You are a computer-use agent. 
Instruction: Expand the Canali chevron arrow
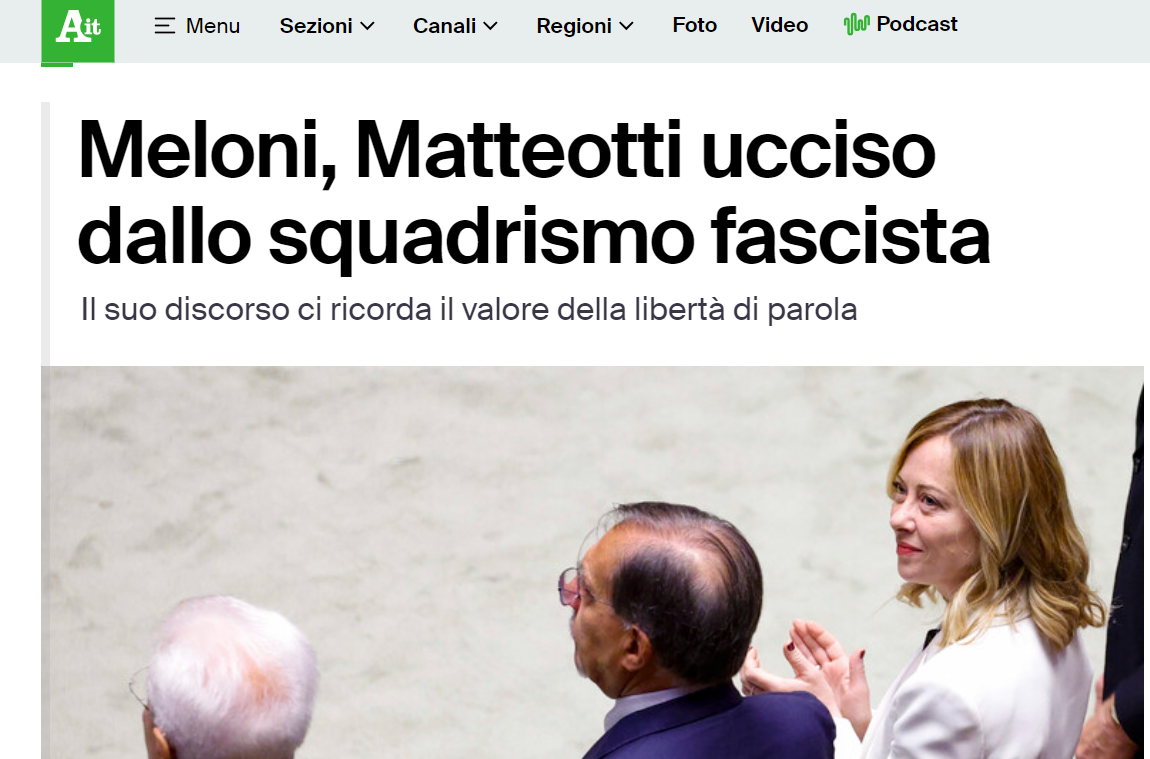(x=491, y=26)
